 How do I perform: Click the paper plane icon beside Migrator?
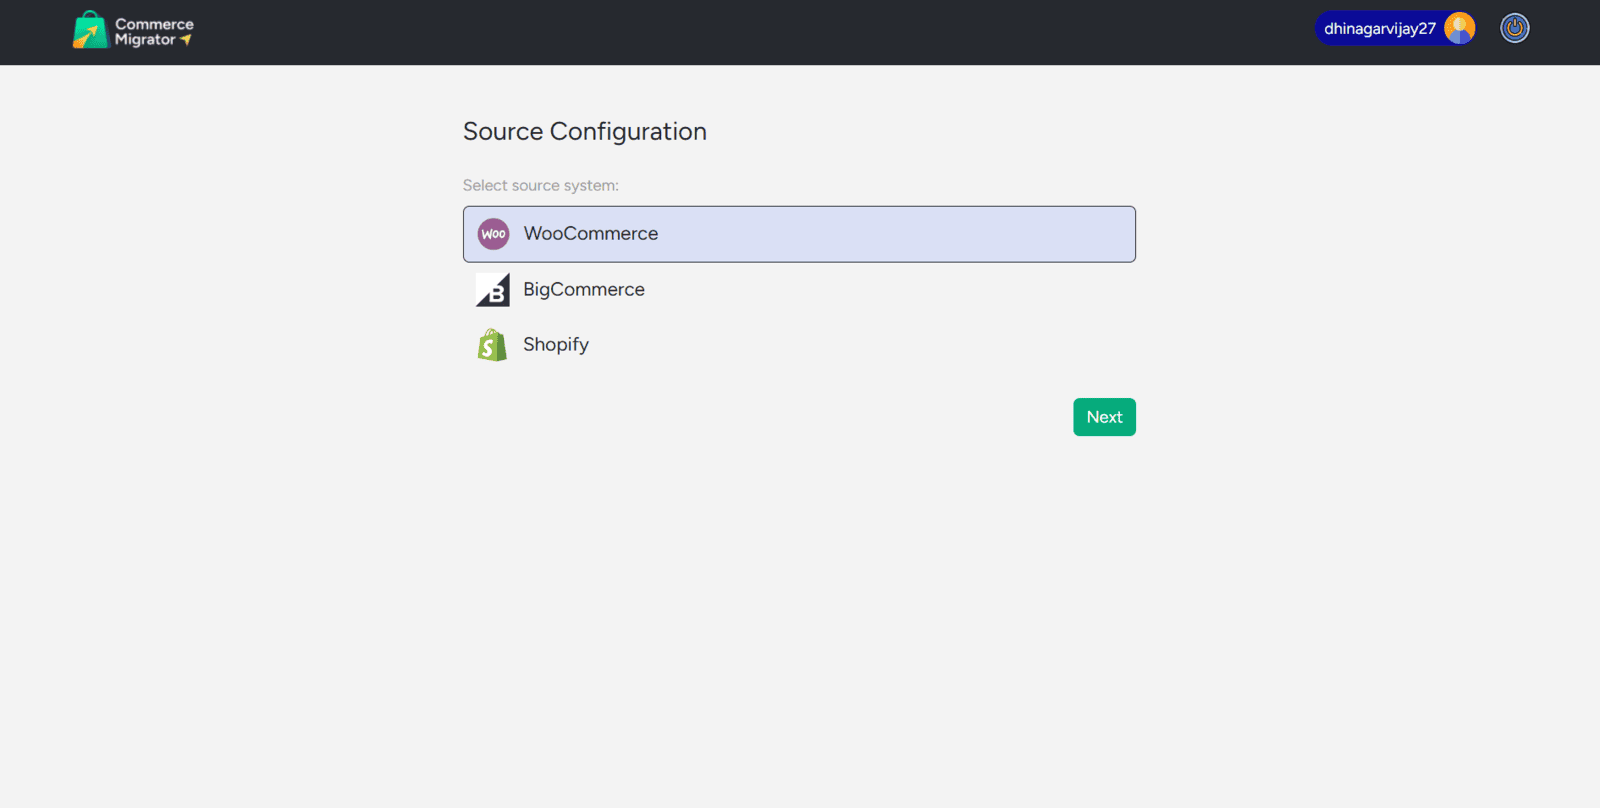coord(186,40)
